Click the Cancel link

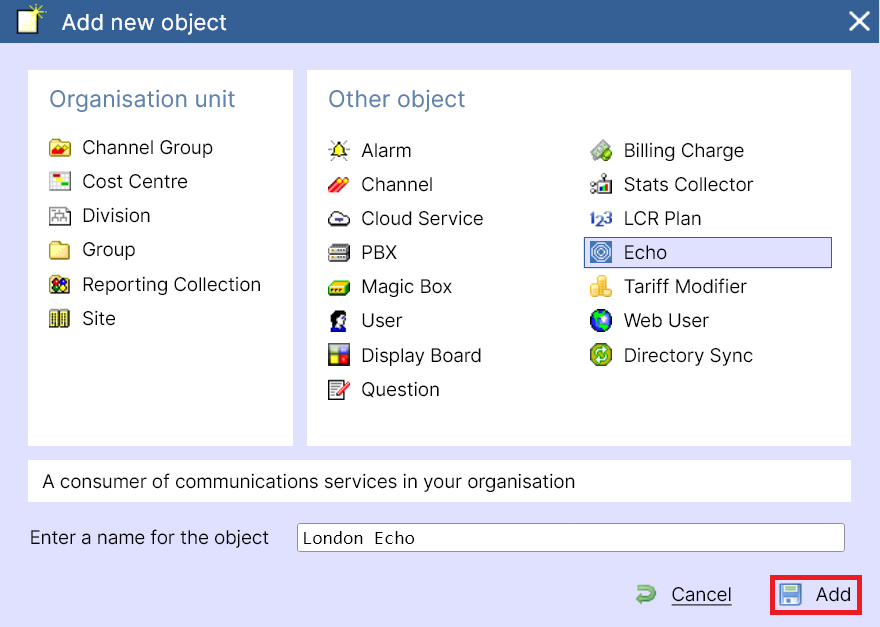pyautogui.click(x=700, y=595)
